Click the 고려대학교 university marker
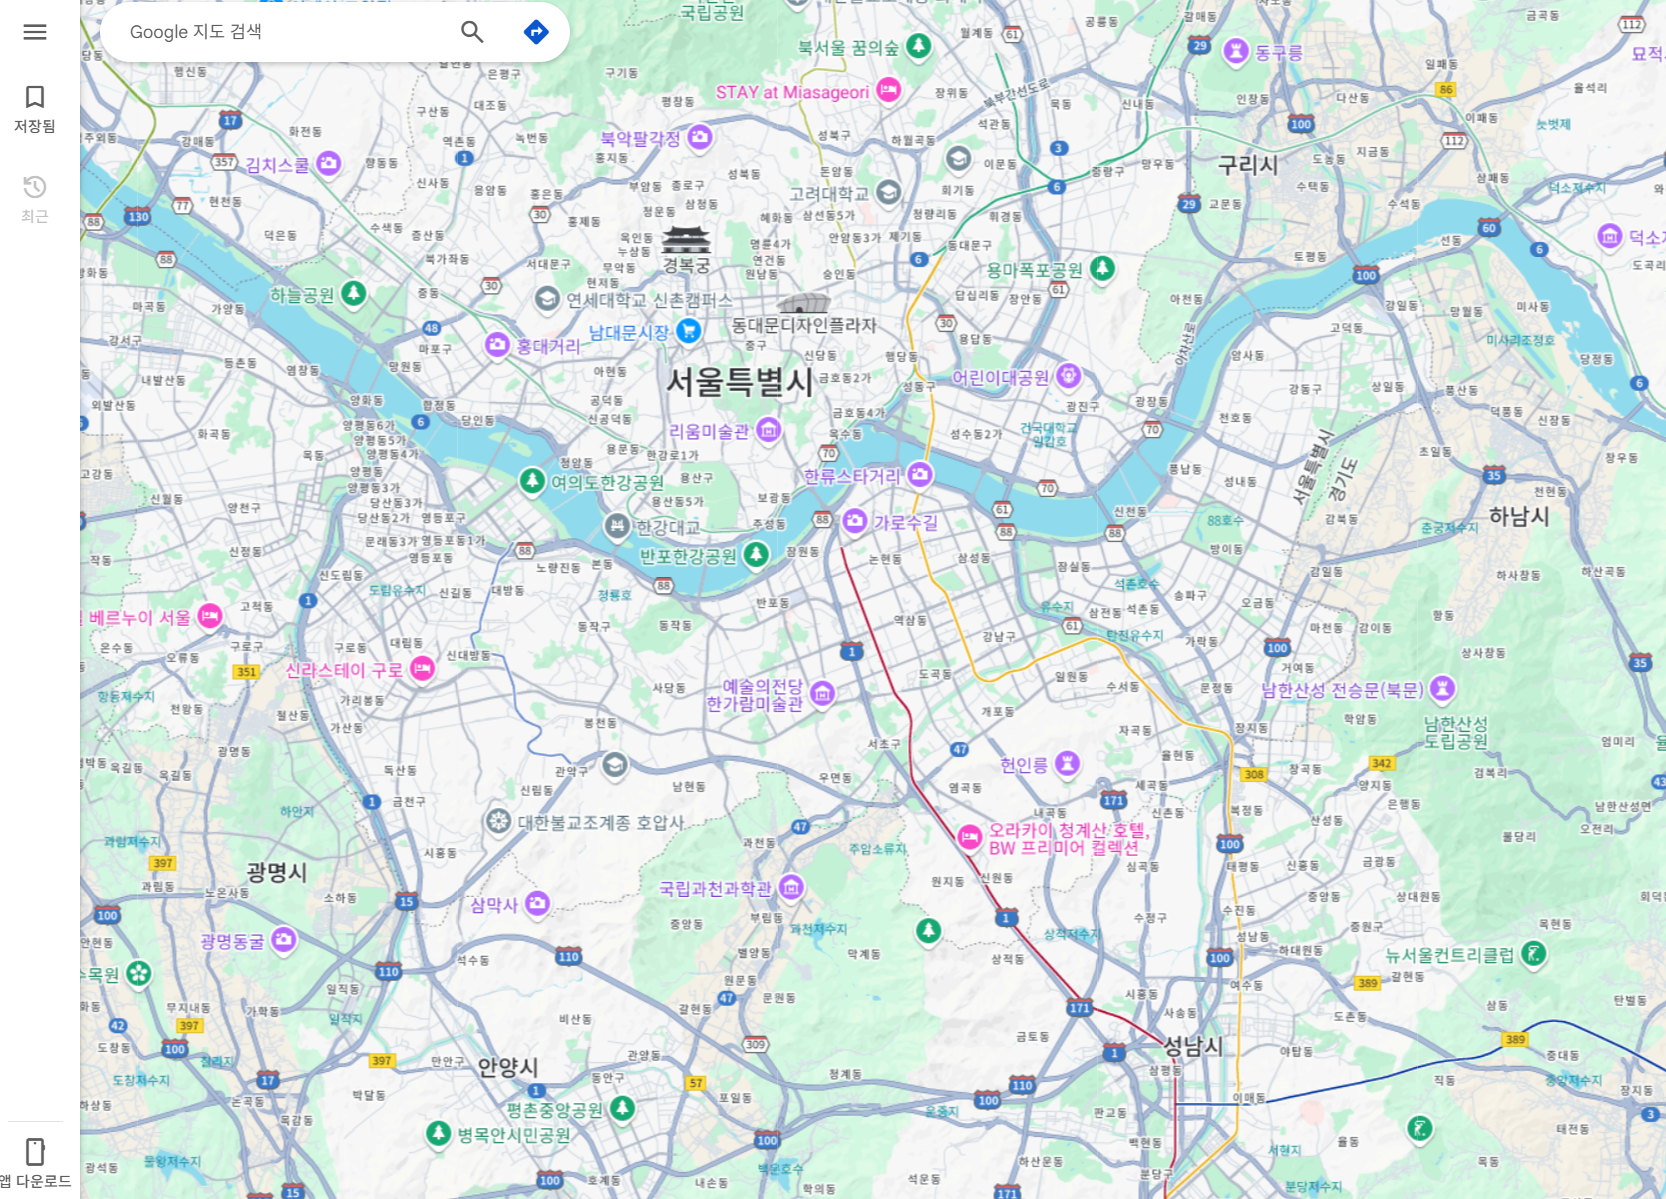1666x1199 pixels. pos(888,192)
